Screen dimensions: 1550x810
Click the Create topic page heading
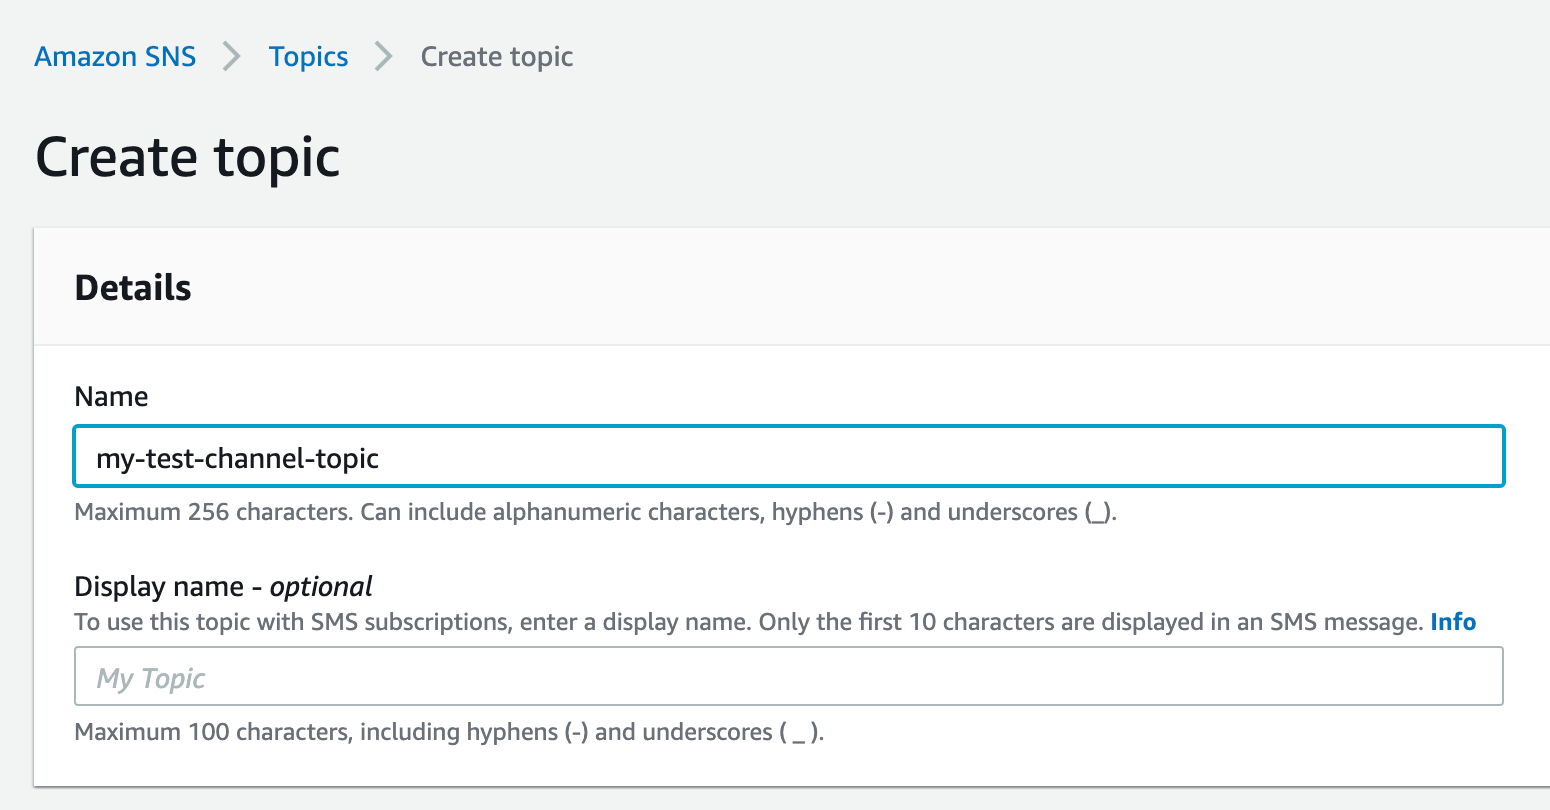tap(188, 158)
